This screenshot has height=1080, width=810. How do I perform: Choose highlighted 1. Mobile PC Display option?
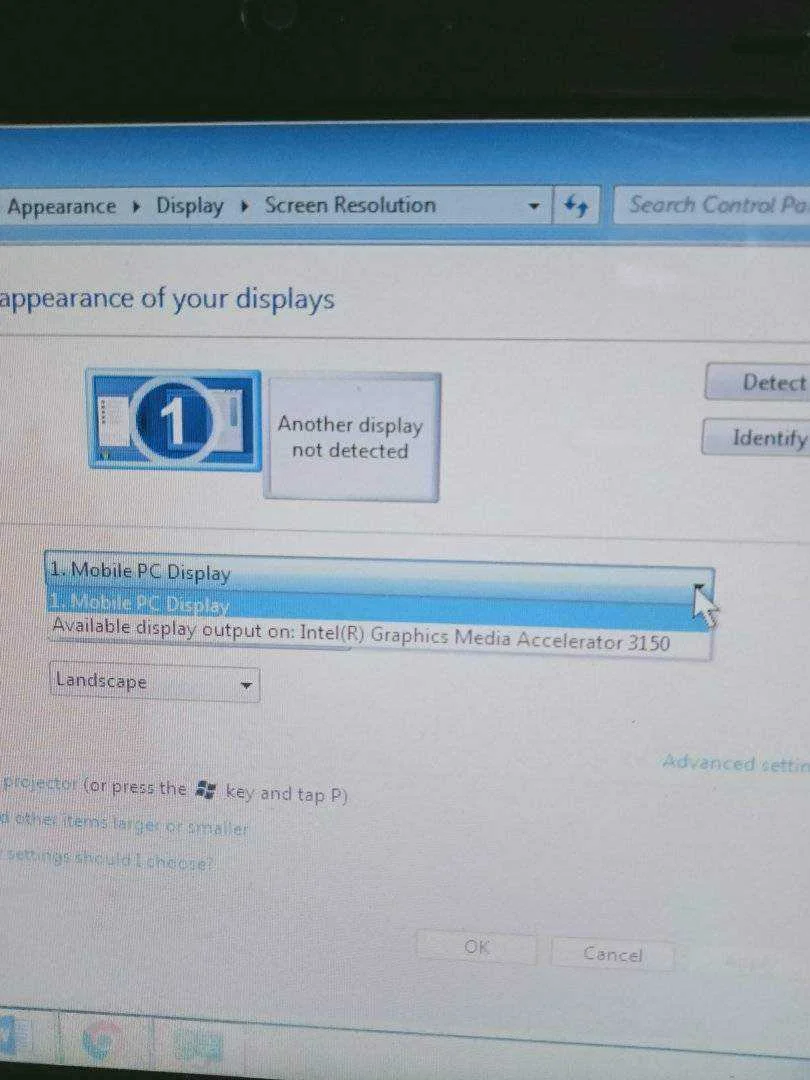point(379,608)
